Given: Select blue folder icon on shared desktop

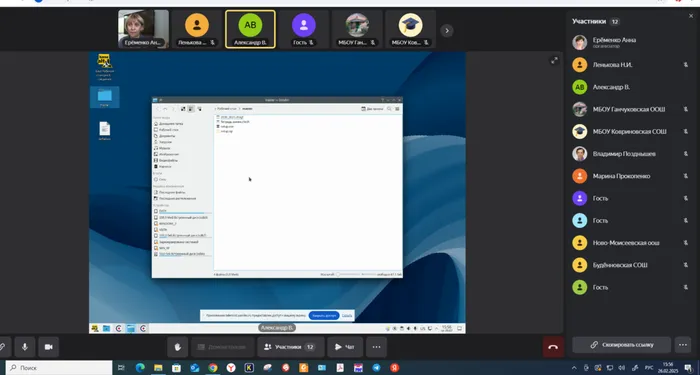Looking at the screenshot, I should click(x=104, y=96).
